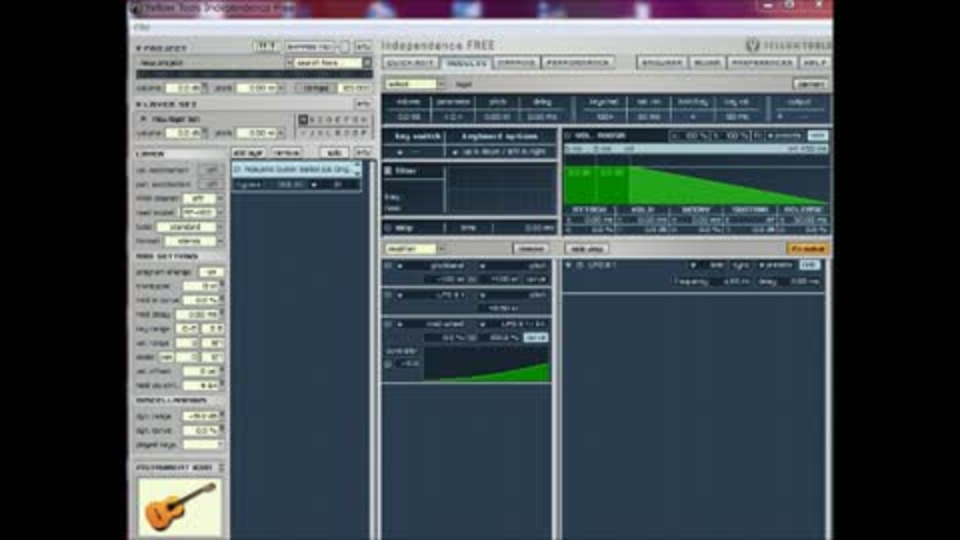
Task: Click the orange button at modifier row's right end
Action: coord(808,249)
